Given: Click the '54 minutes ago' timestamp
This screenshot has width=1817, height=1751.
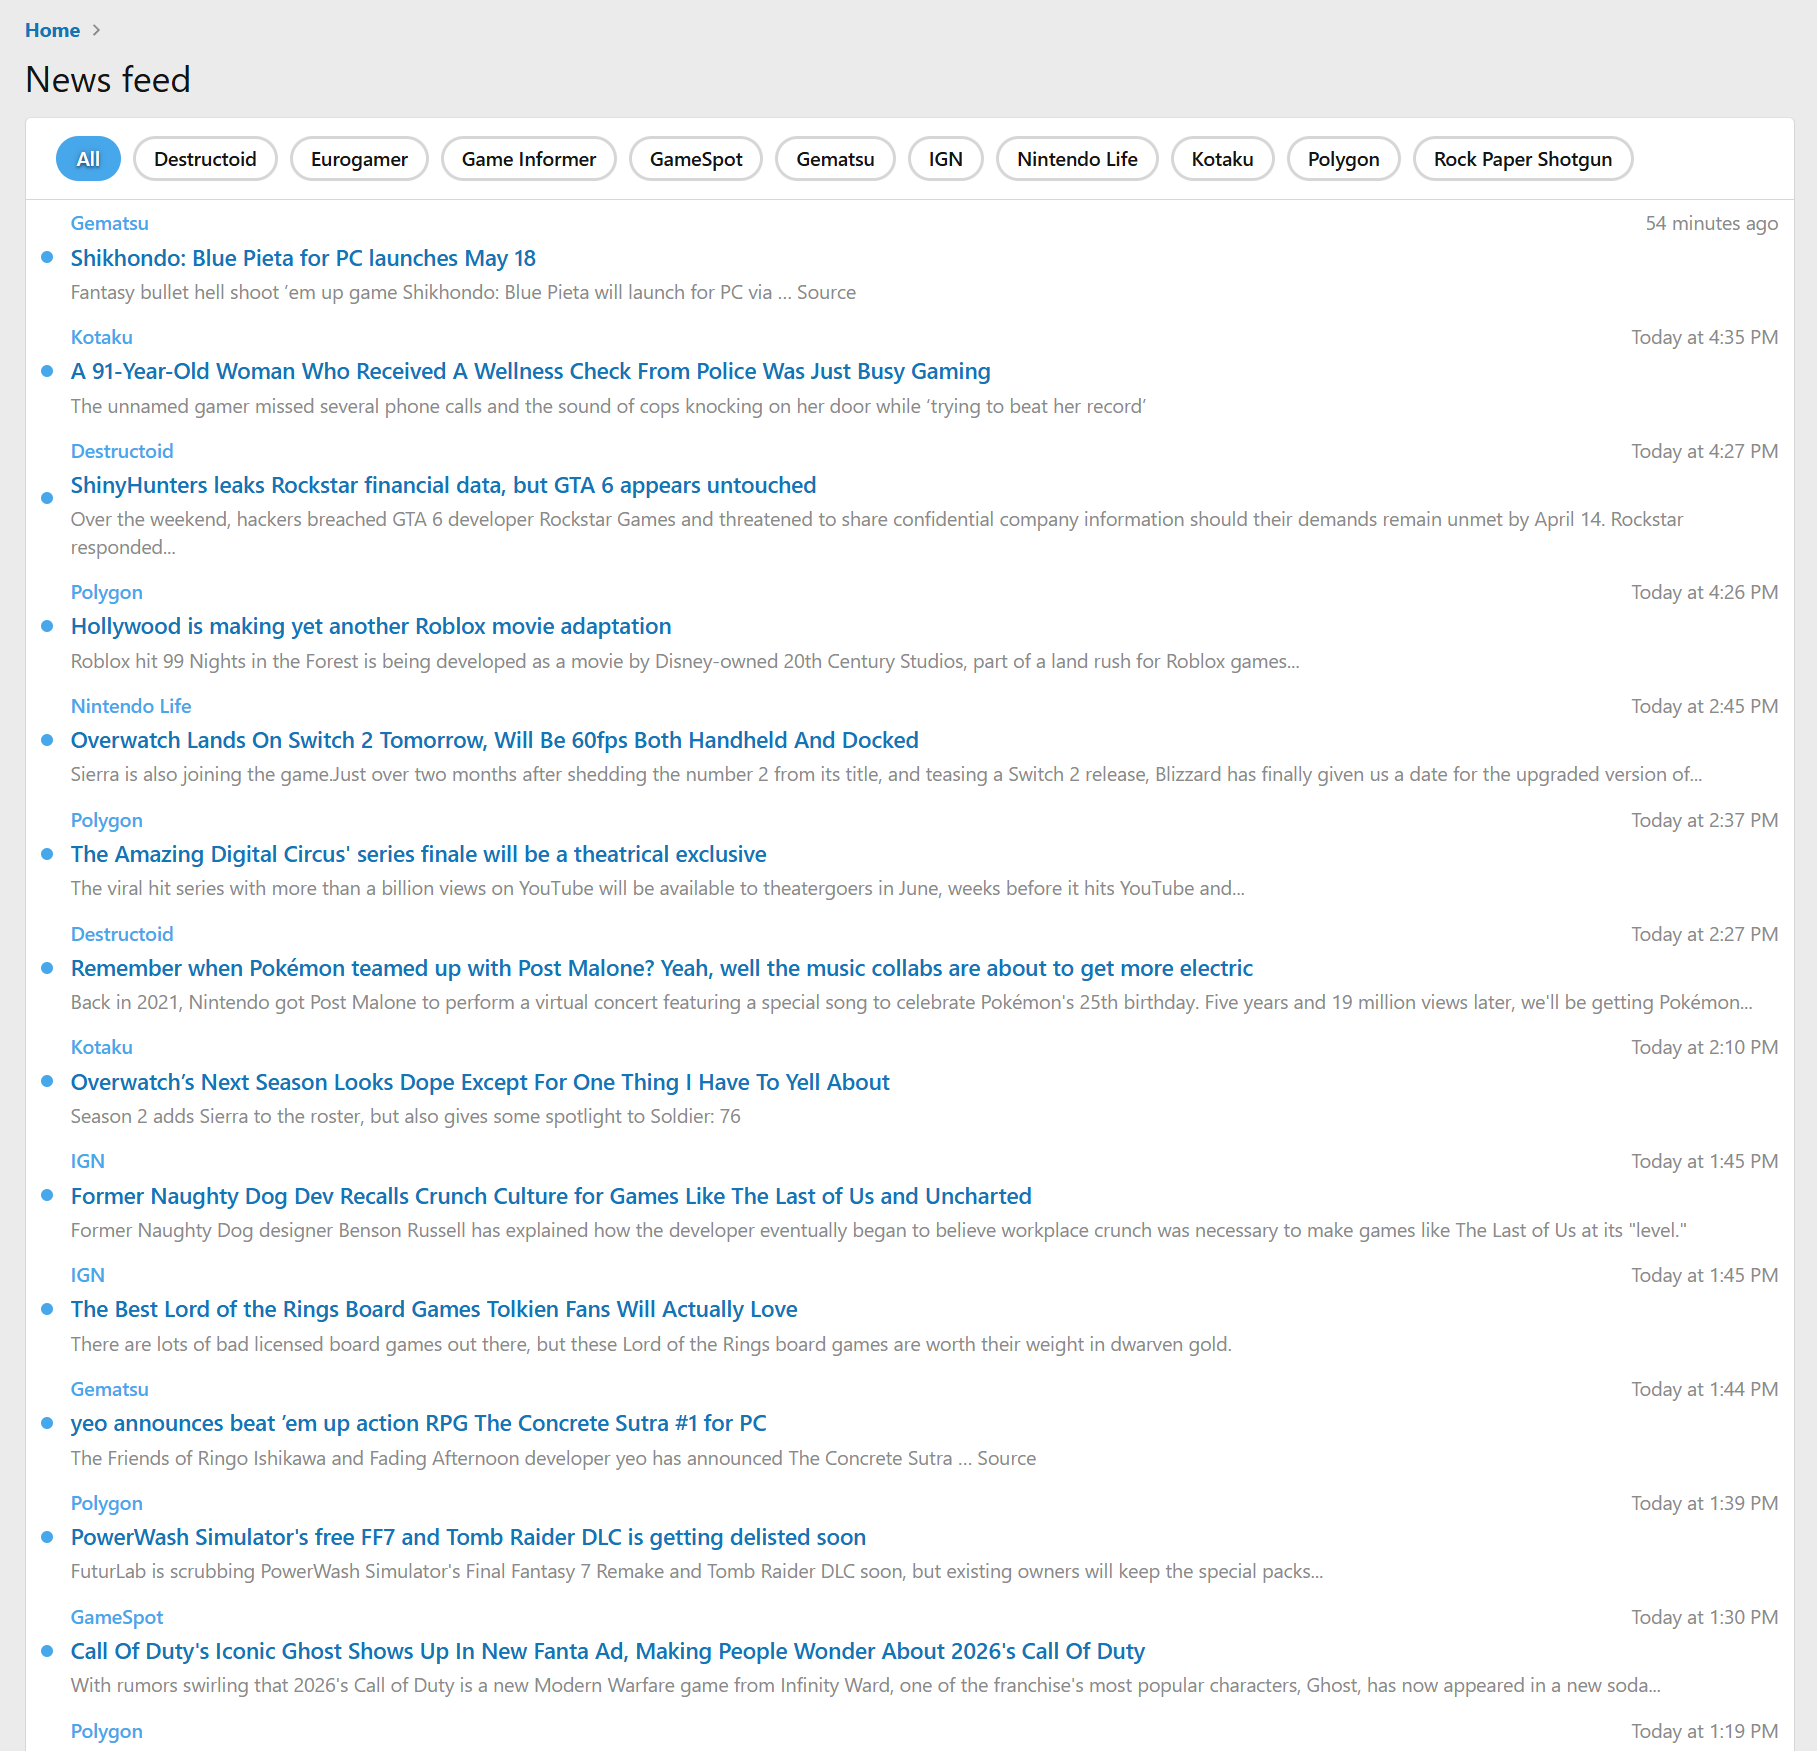Looking at the screenshot, I should [x=1711, y=223].
